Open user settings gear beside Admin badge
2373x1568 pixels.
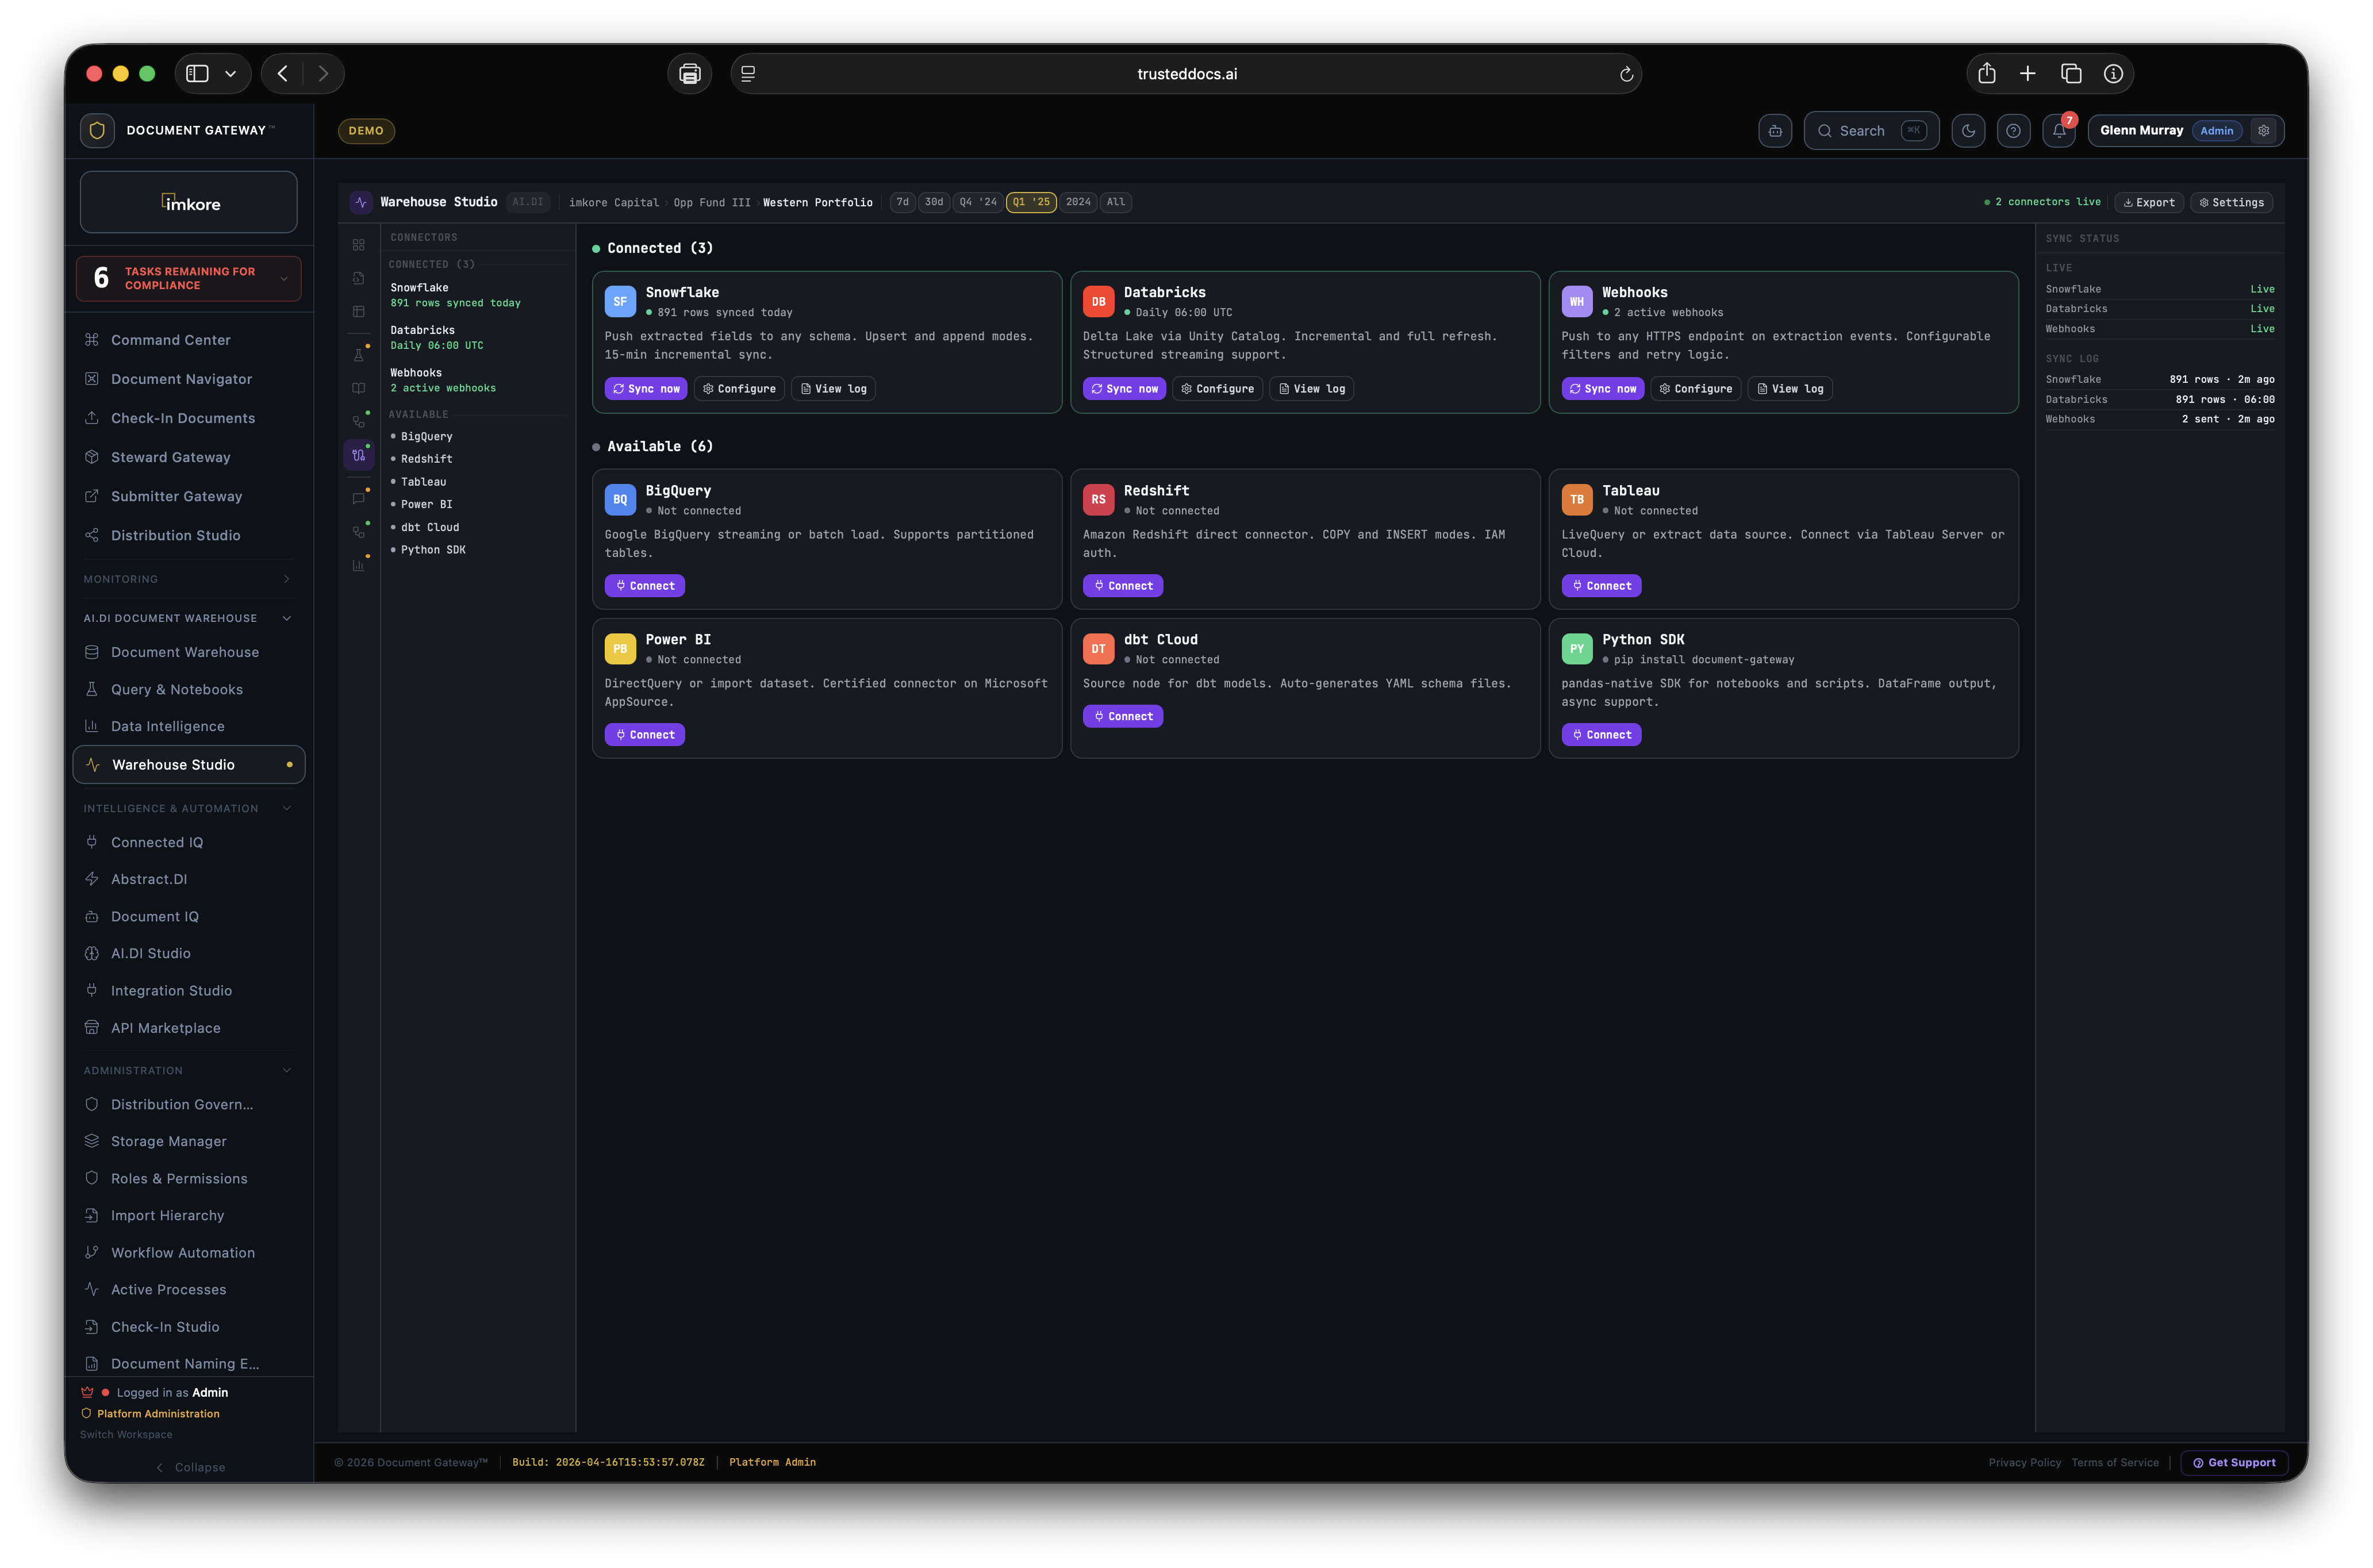pyautogui.click(x=2264, y=131)
